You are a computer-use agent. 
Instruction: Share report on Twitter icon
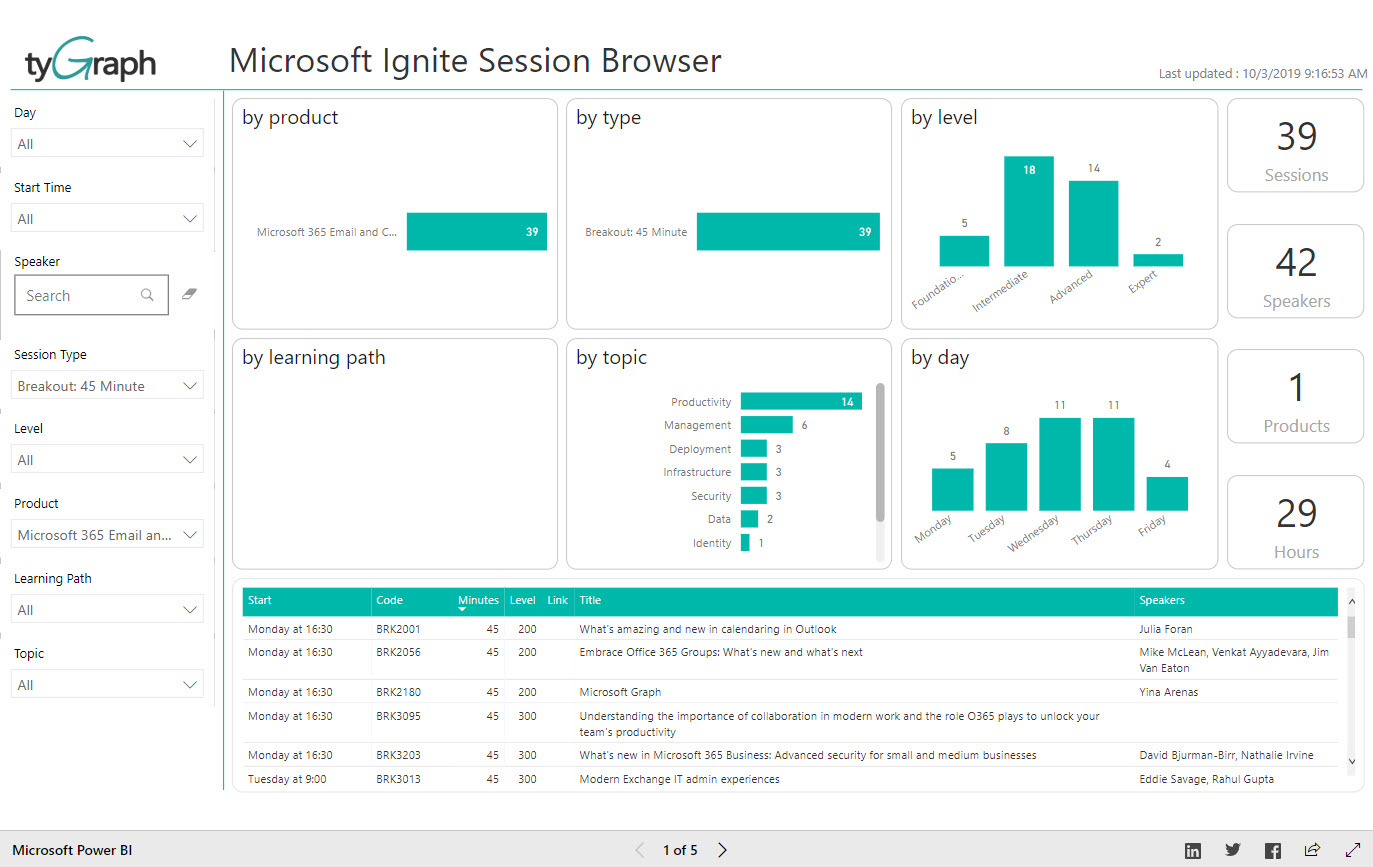point(1233,850)
